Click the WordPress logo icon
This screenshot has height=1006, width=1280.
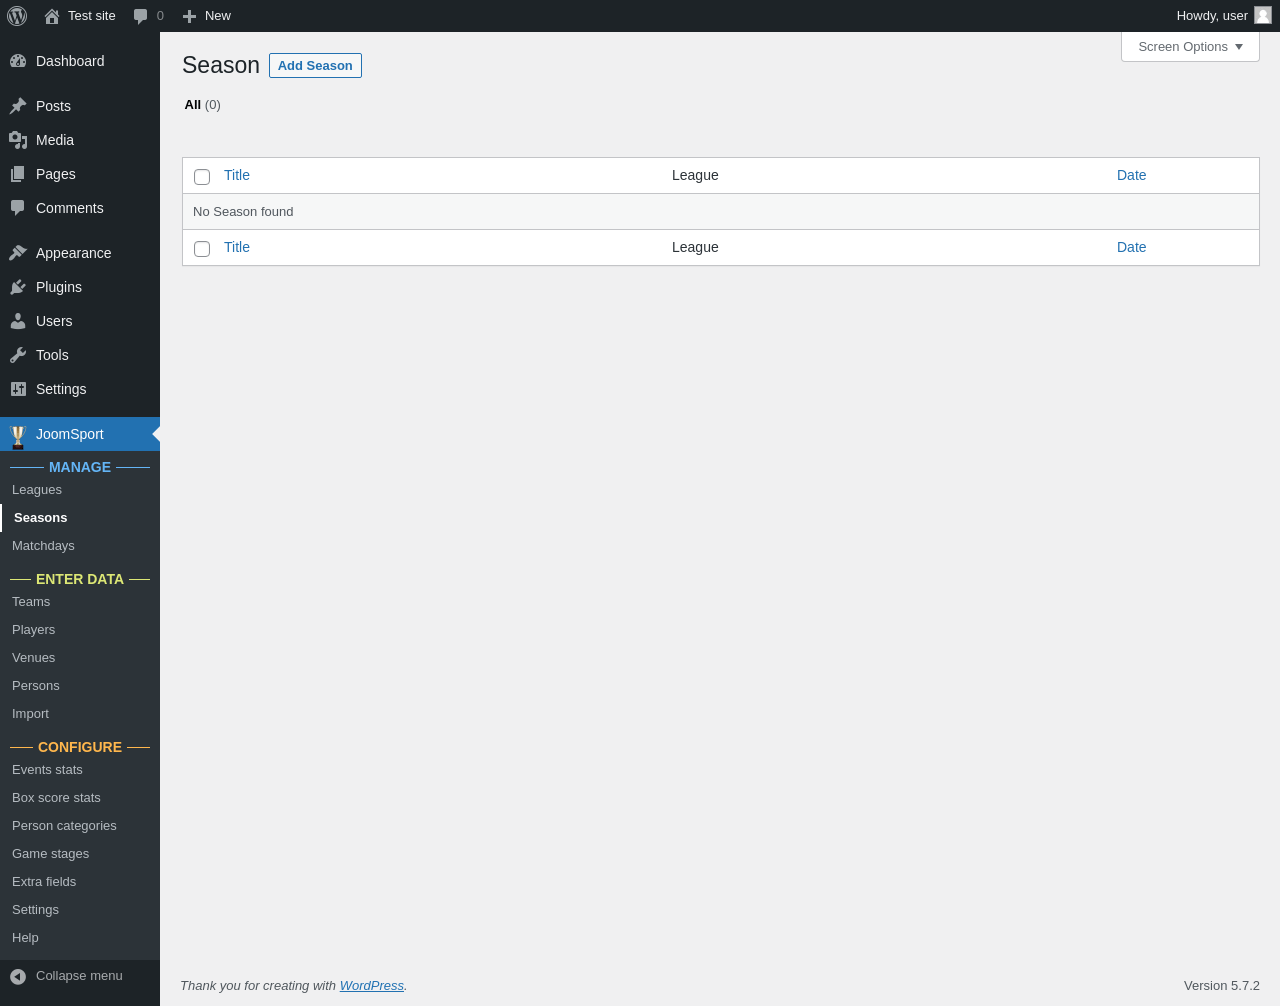[x=17, y=16]
